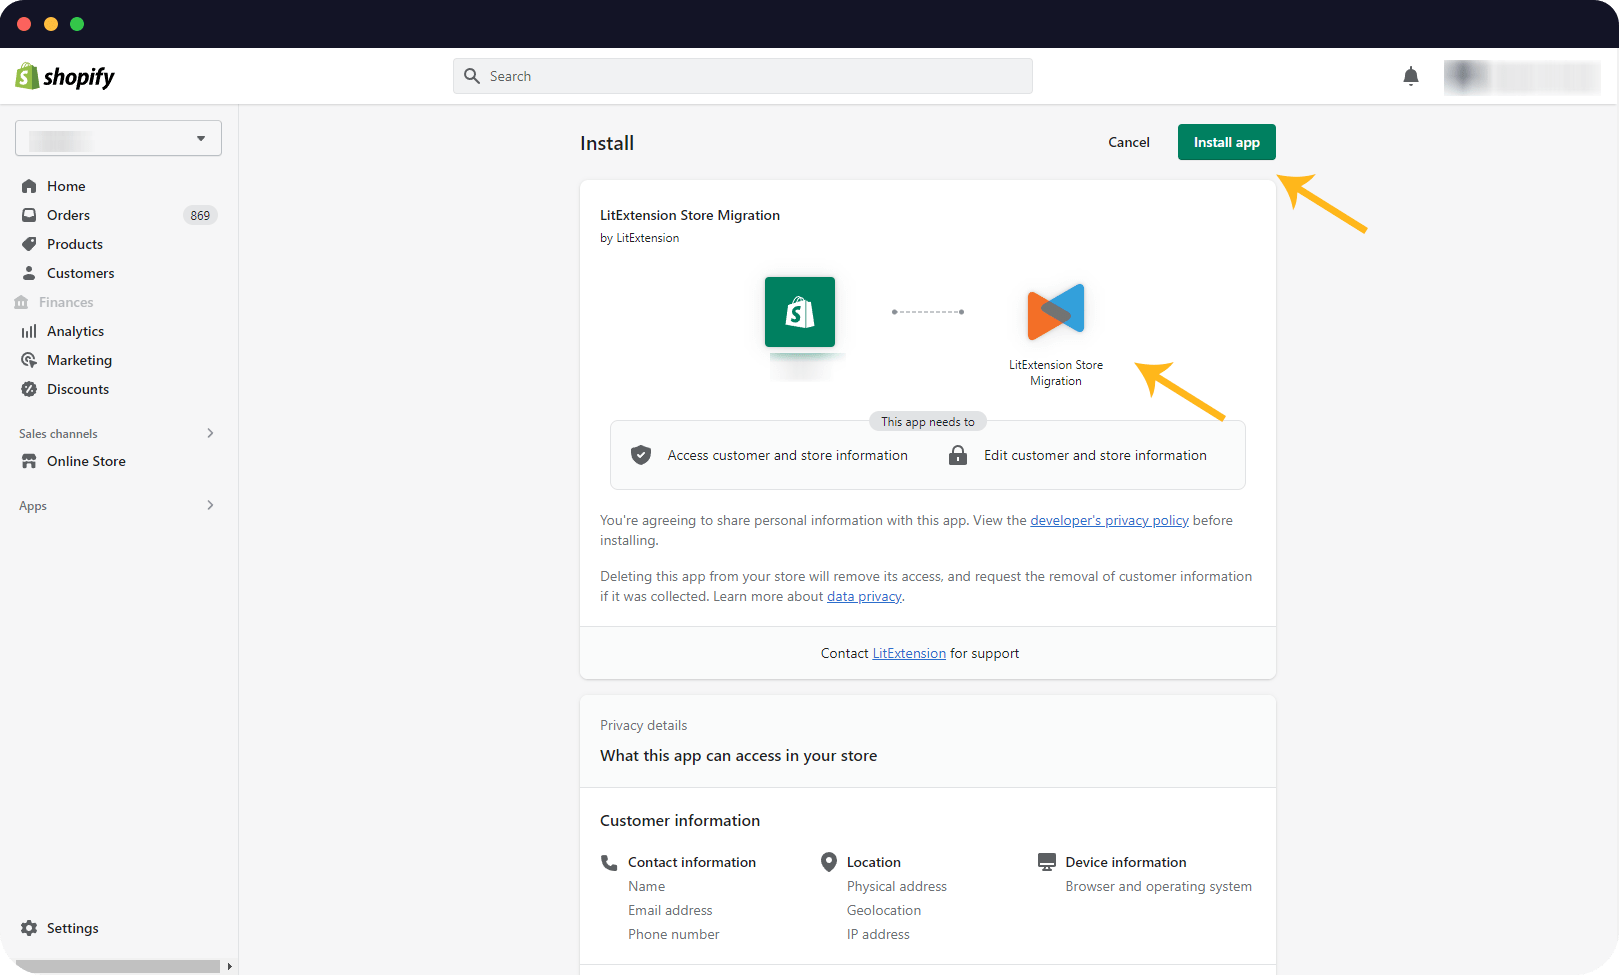The width and height of the screenshot is (1619, 975).
Task: Click the account profile menu at top right
Action: pos(1522,77)
